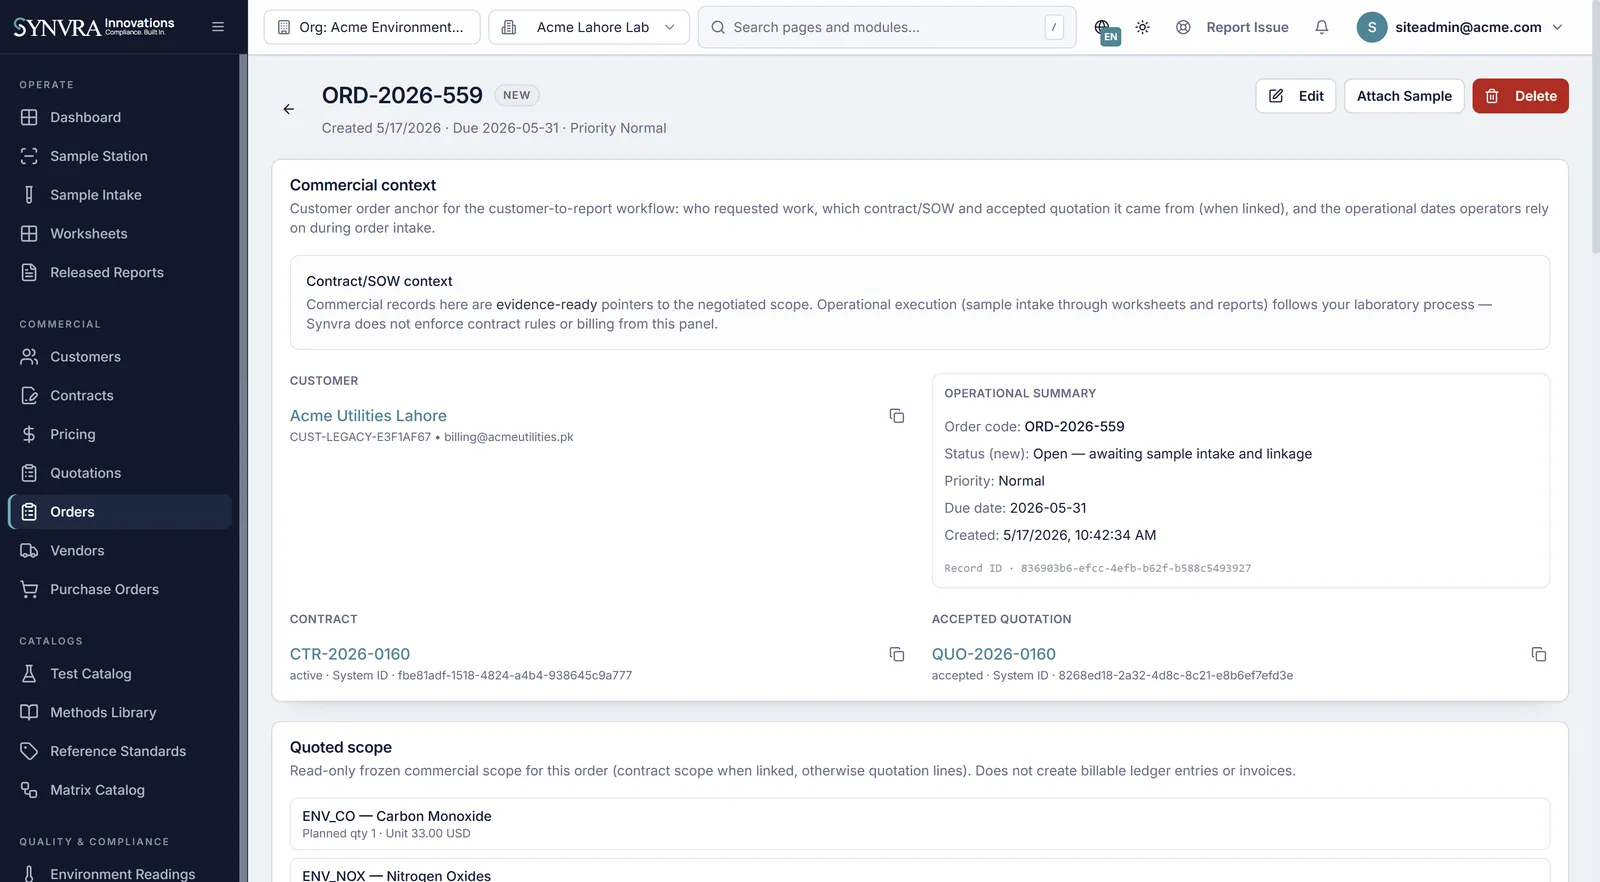
Task: Open Worksheets in sidebar
Action: pyautogui.click(x=120, y=234)
